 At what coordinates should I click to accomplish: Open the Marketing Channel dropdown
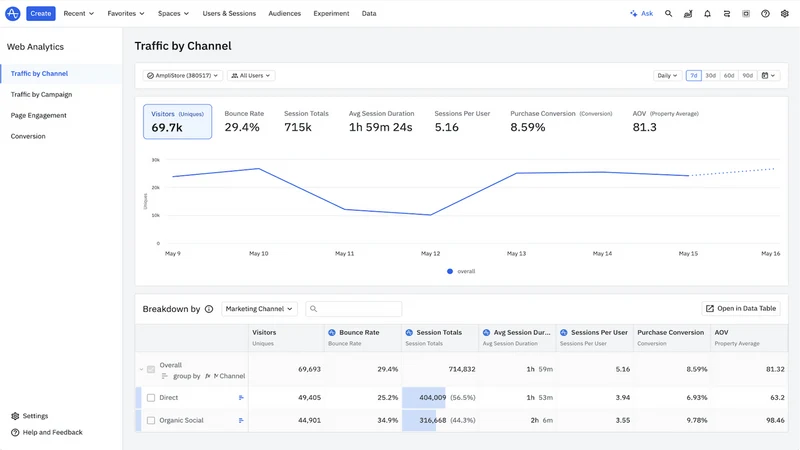(x=259, y=309)
